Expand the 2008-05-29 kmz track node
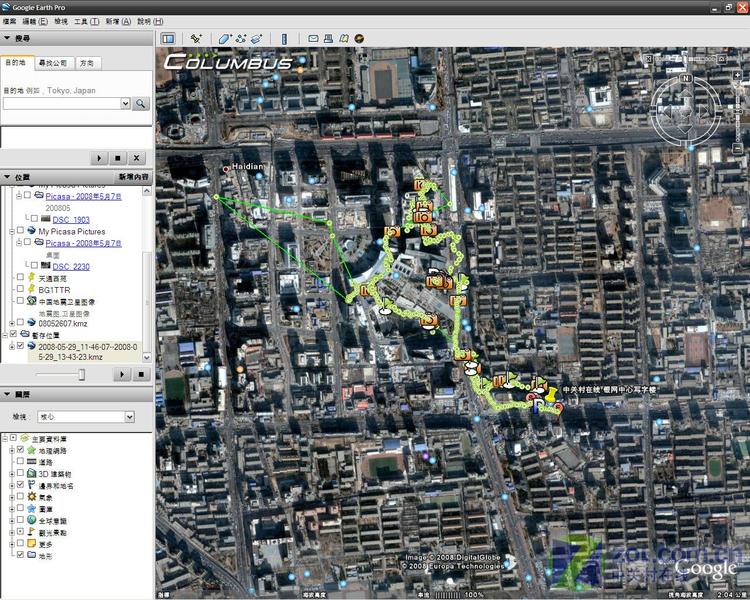The height and width of the screenshot is (600, 750). (x=12, y=346)
